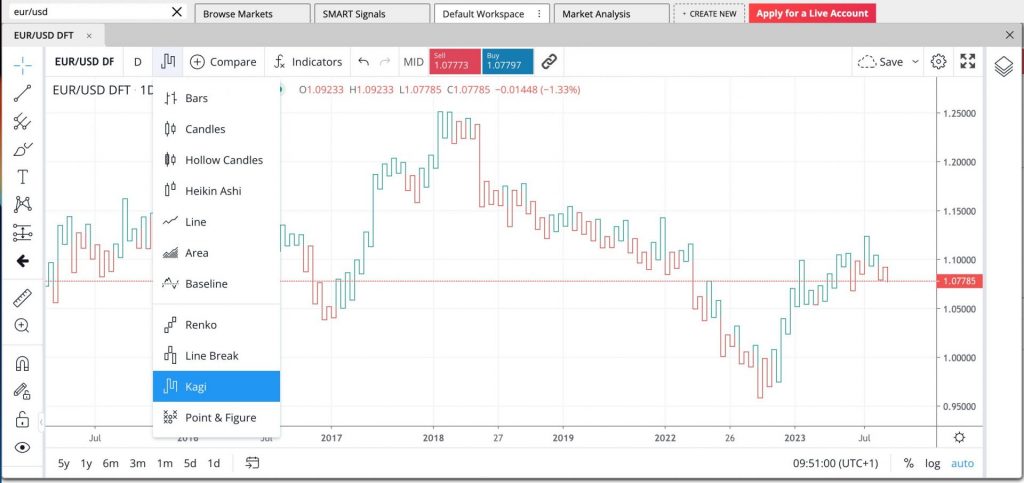Choose Candles chart type
The width and height of the screenshot is (1024, 483).
click(216, 129)
